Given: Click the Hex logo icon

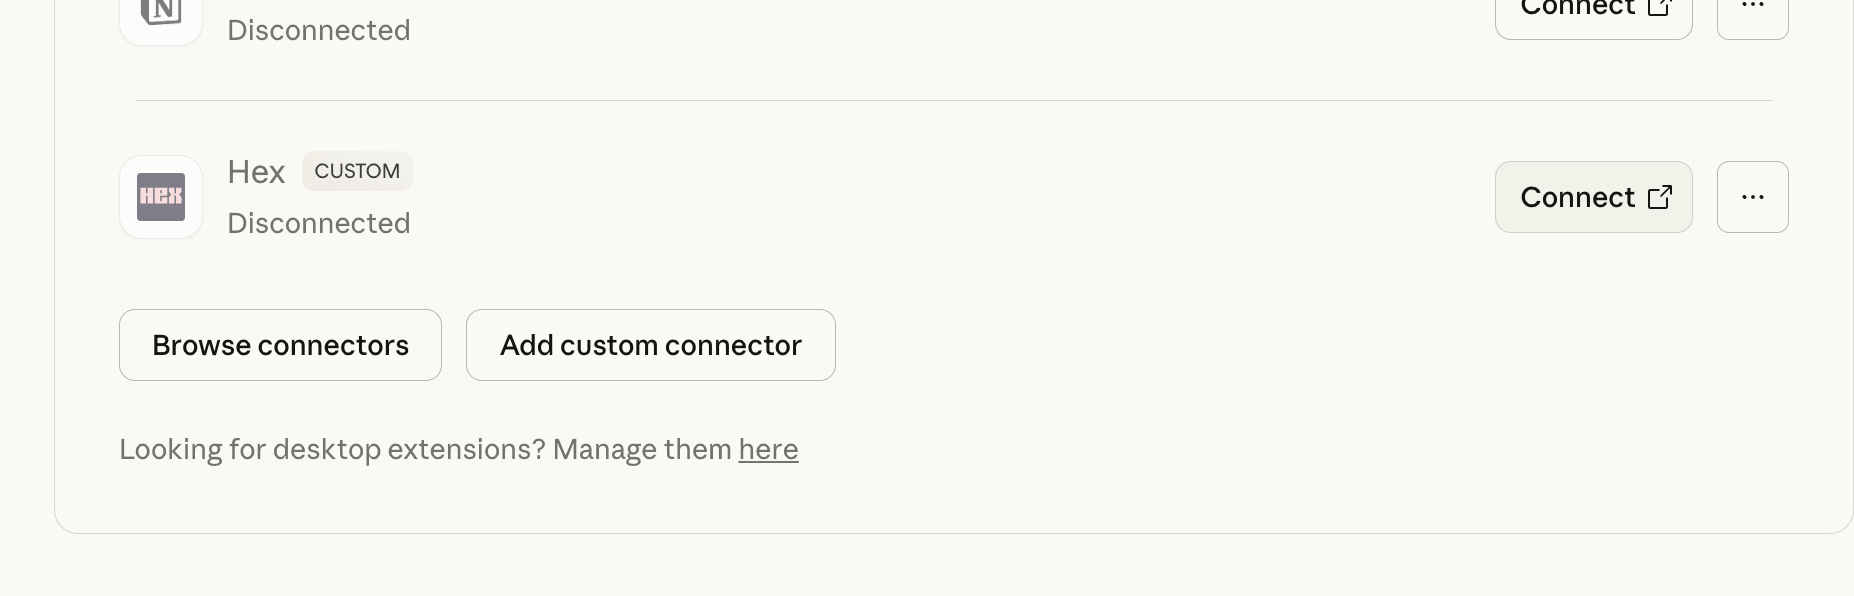Looking at the screenshot, I should pos(161,197).
